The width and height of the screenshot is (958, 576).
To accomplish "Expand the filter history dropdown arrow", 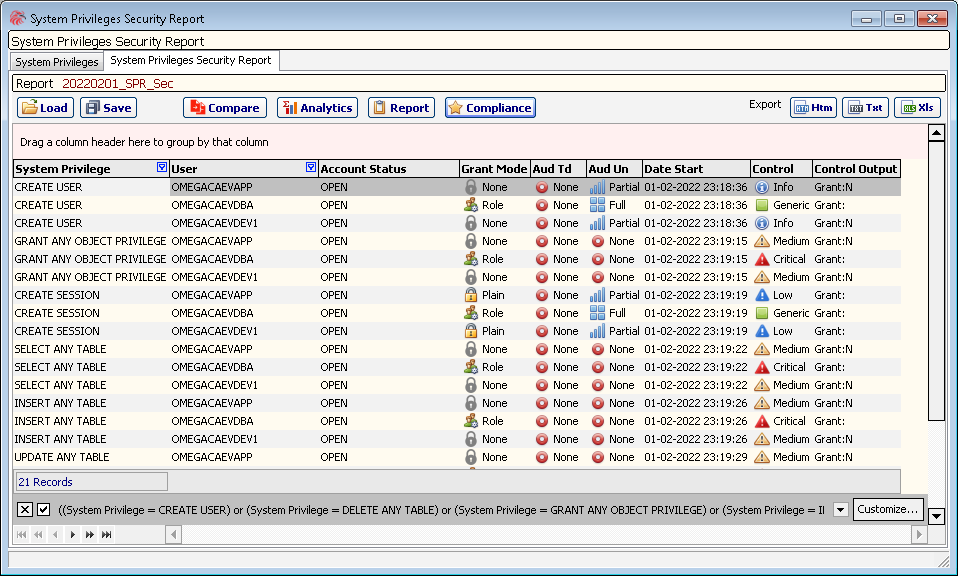I will click(841, 509).
